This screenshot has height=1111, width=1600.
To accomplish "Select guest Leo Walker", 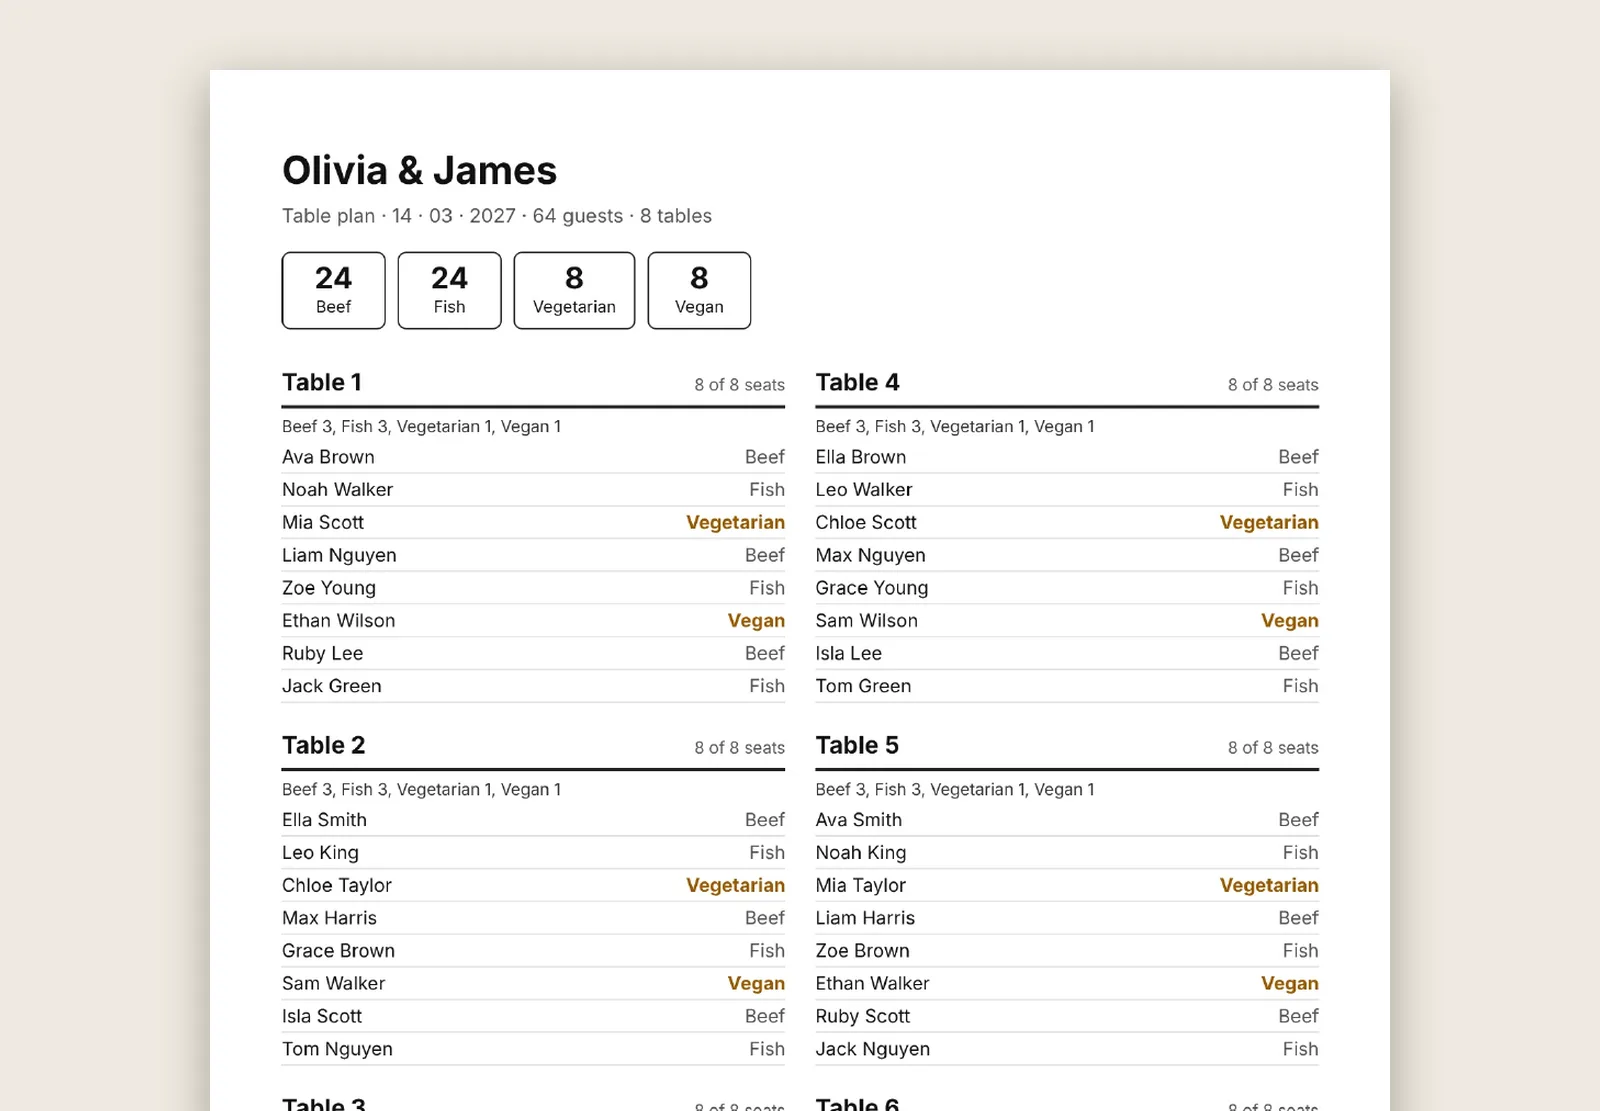I will [864, 490].
